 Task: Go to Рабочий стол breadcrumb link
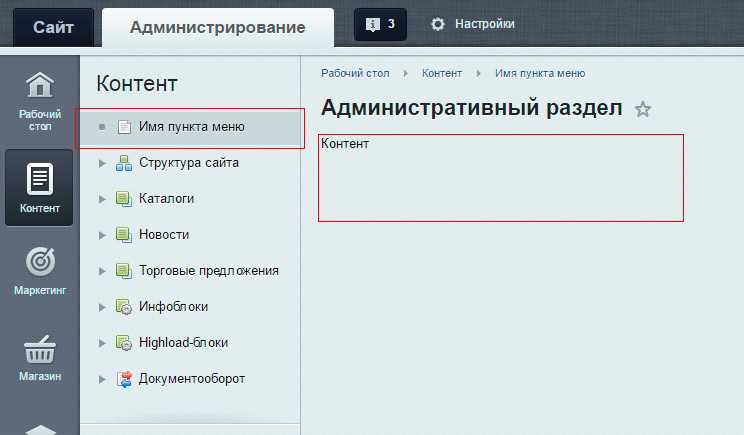tap(355, 74)
